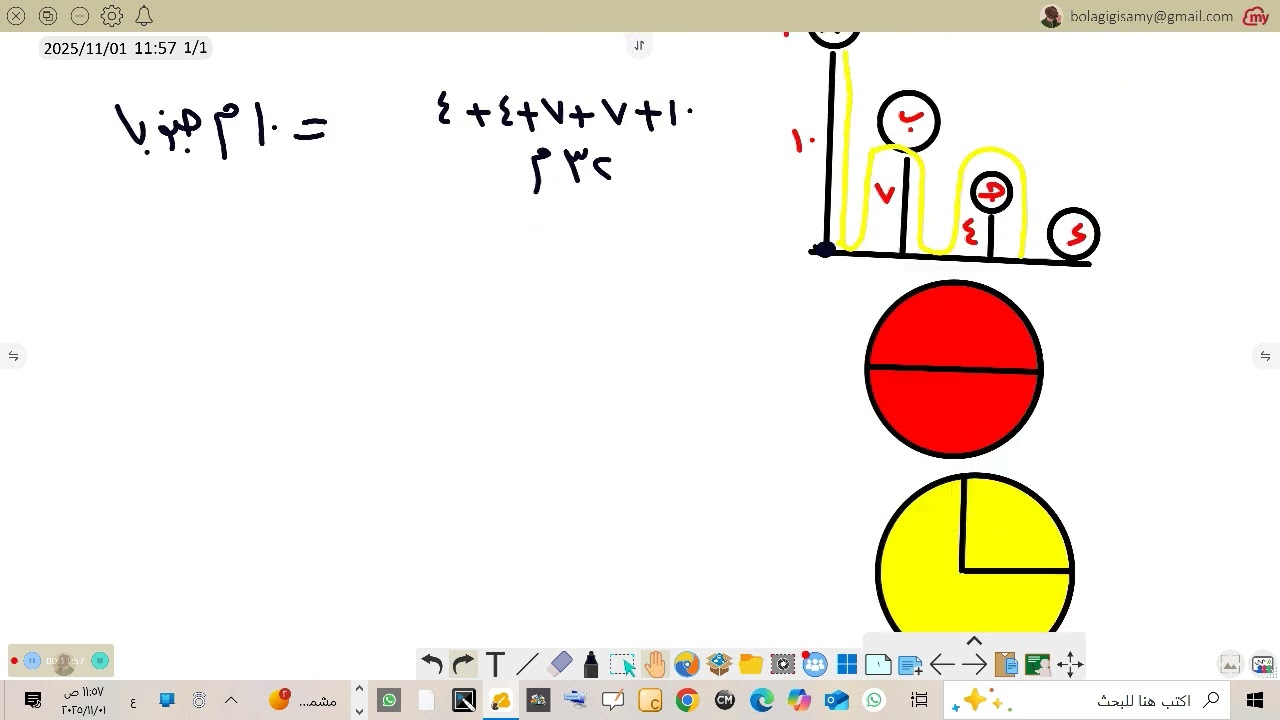This screenshot has height=720, width=1280.
Task: Click the red my logo icon
Action: [1256, 16]
